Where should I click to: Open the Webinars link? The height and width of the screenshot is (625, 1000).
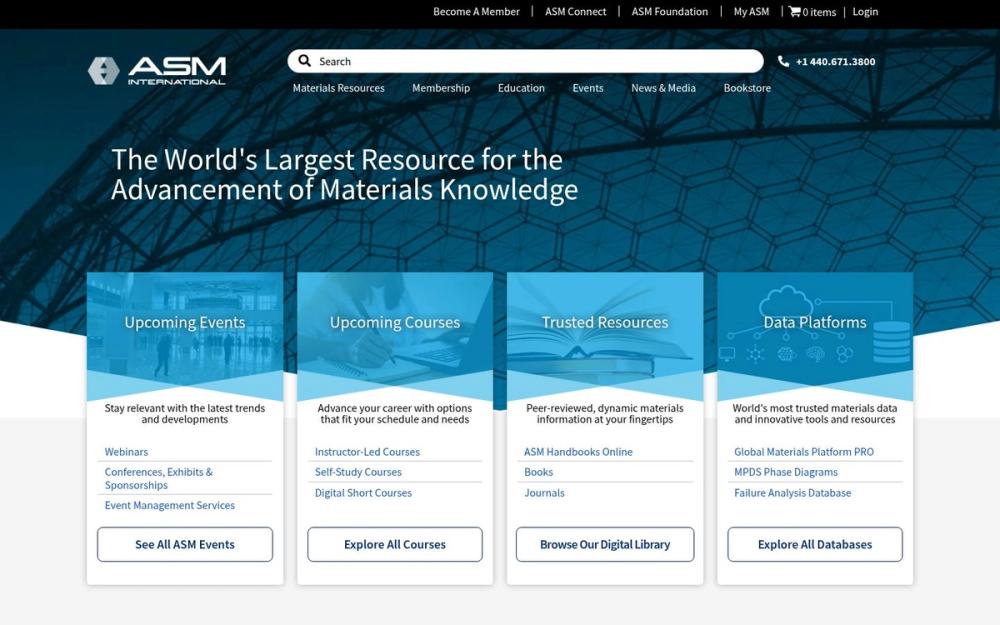point(126,452)
